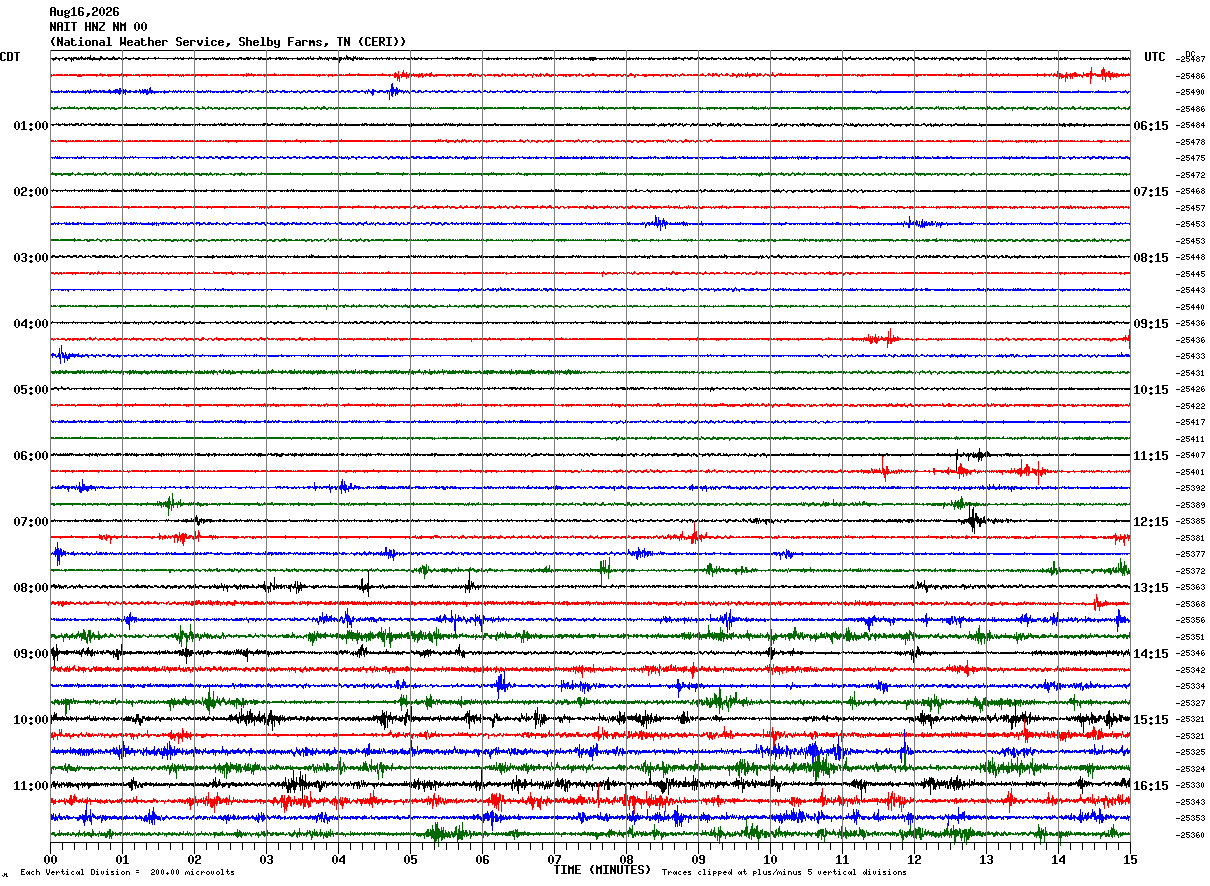
Task: Click the minute 05 tick label
Action: pyautogui.click(x=410, y=859)
